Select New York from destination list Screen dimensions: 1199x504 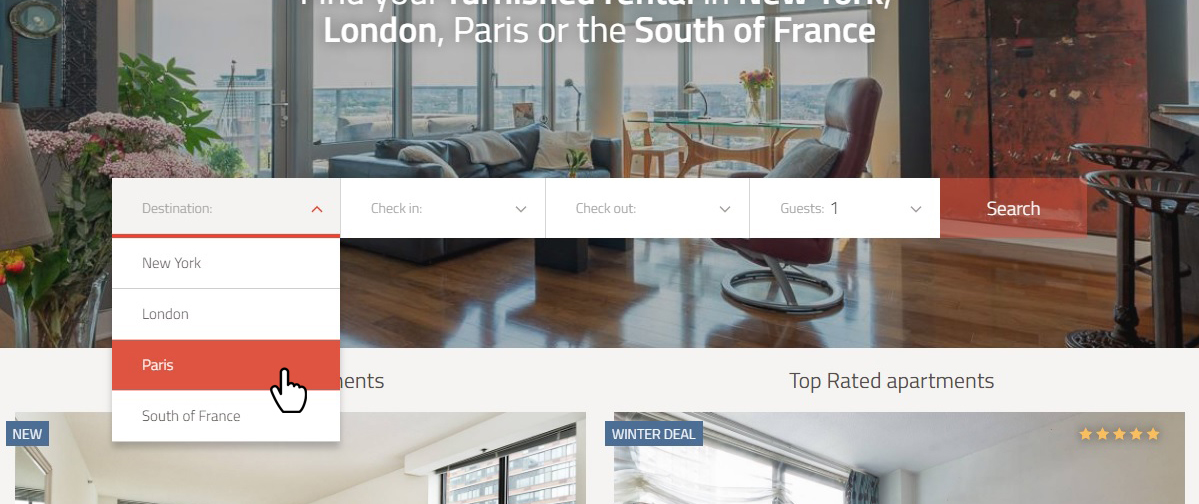(x=226, y=263)
